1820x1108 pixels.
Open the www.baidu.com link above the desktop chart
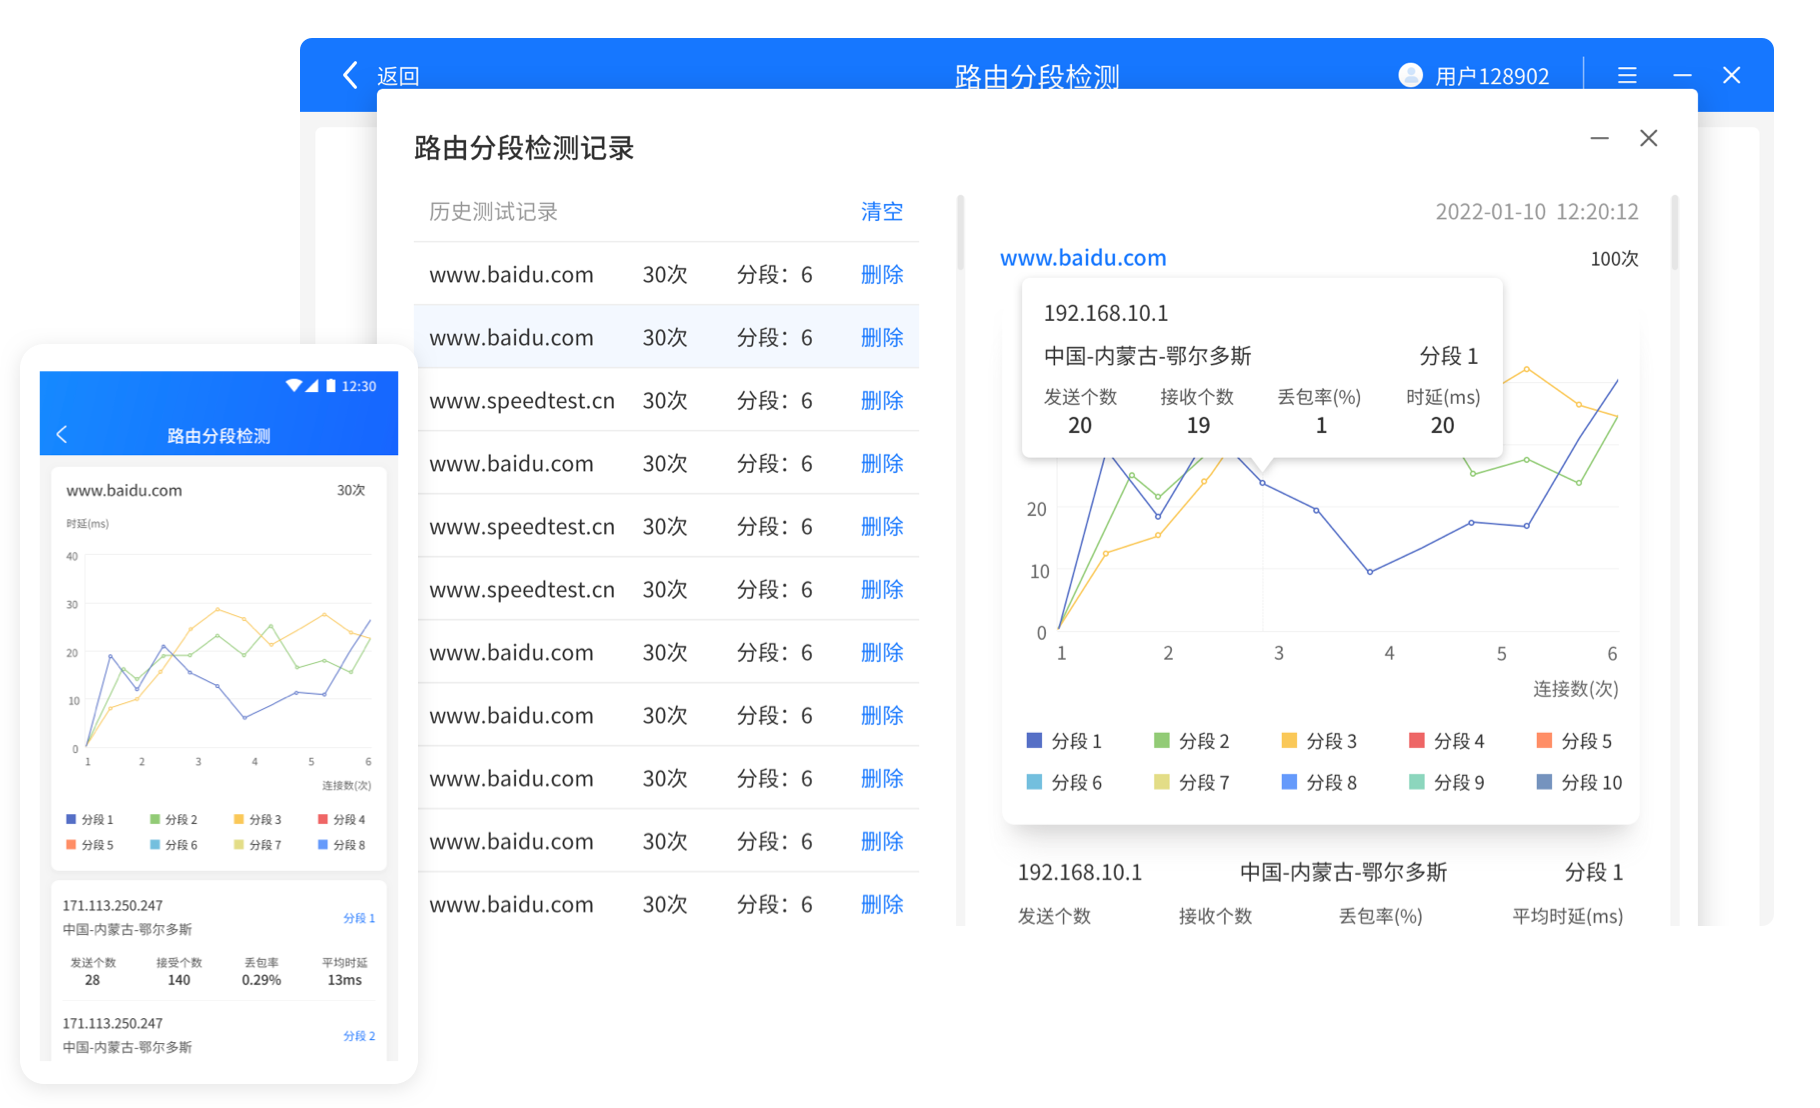[1083, 258]
